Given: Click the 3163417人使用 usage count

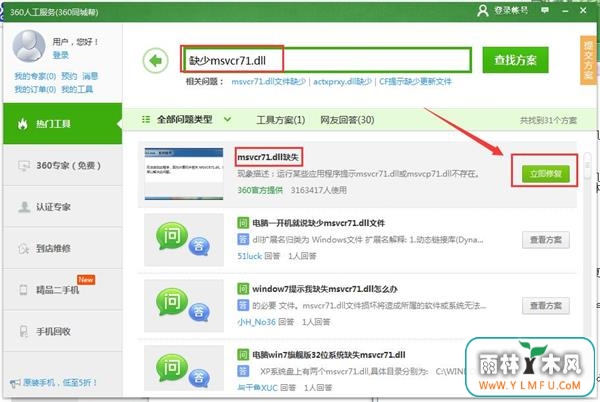Looking at the screenshot, I should coord(319,190).
